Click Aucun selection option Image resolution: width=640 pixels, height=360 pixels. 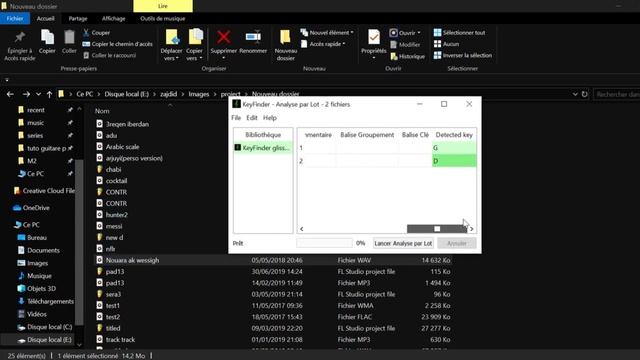click(446, 44)
